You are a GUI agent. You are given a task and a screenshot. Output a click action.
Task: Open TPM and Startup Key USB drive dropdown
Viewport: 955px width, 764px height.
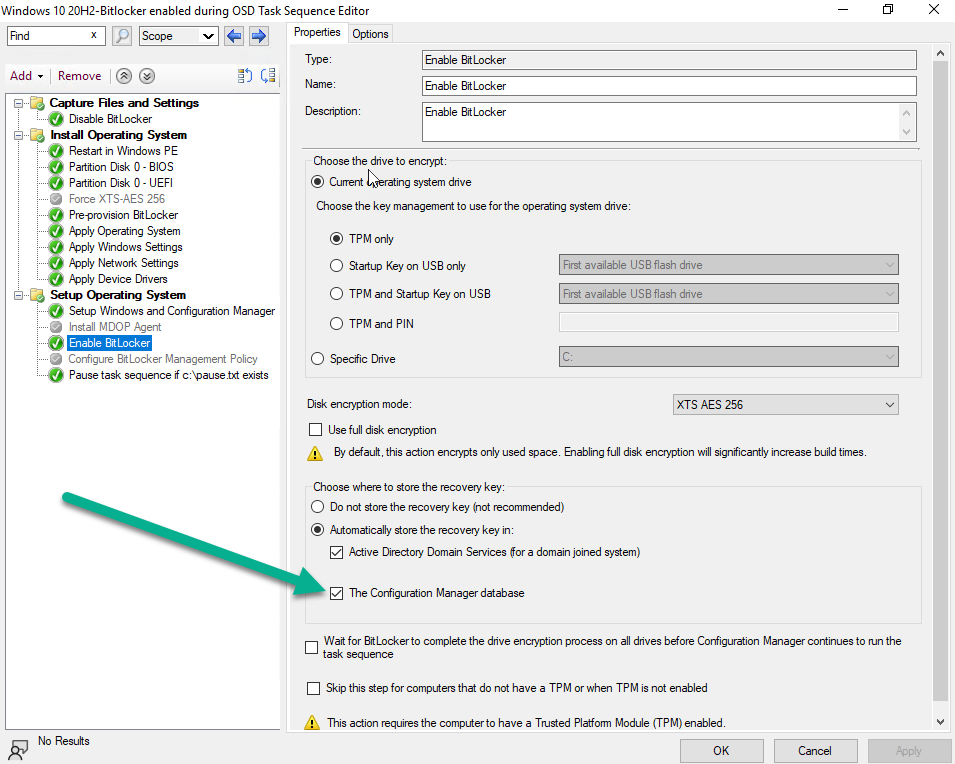coord(728,294)
